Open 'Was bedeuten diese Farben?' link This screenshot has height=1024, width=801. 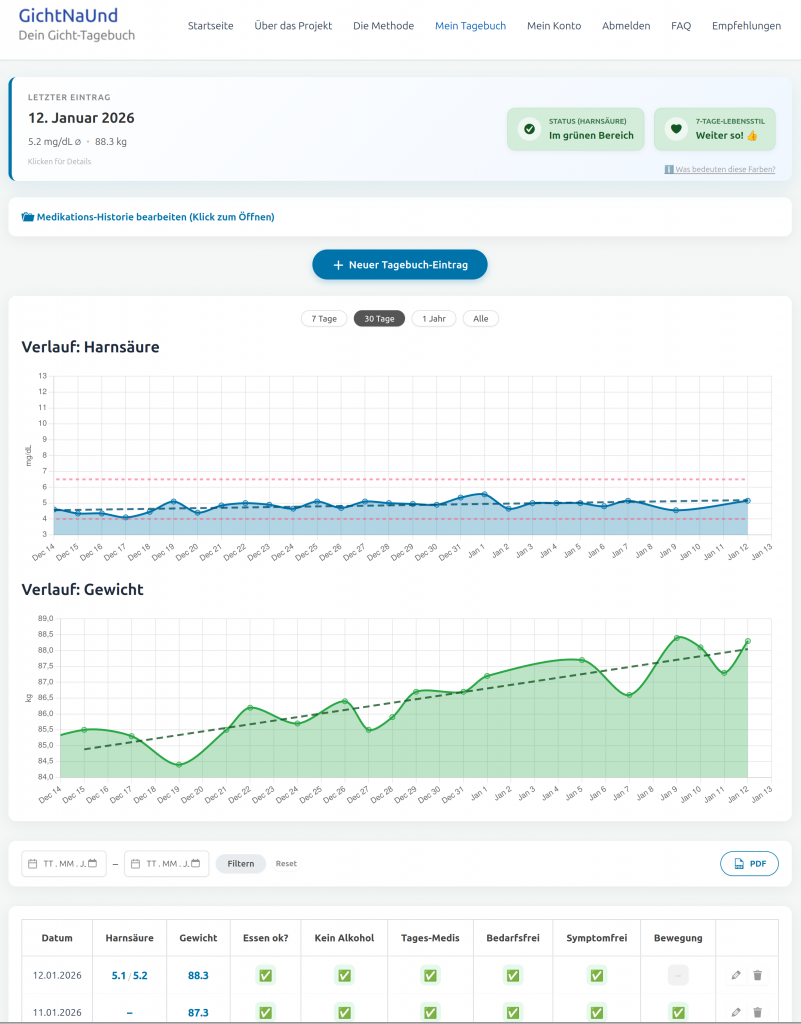pos(724,170)
